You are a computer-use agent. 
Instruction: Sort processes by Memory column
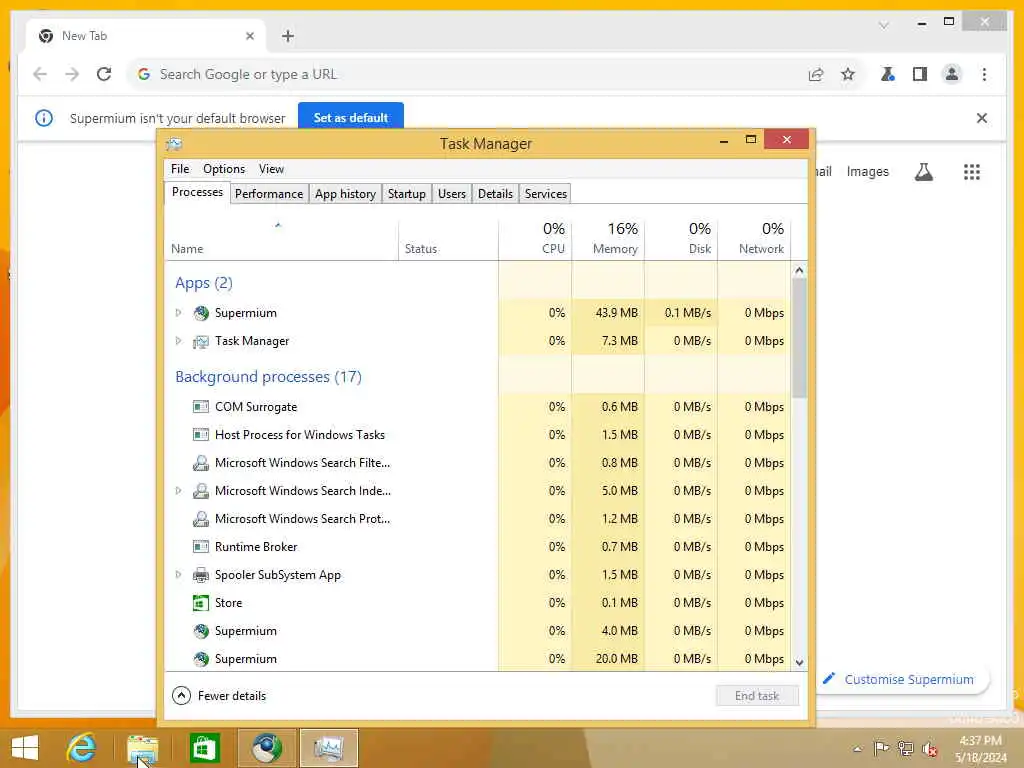[609, 238]
